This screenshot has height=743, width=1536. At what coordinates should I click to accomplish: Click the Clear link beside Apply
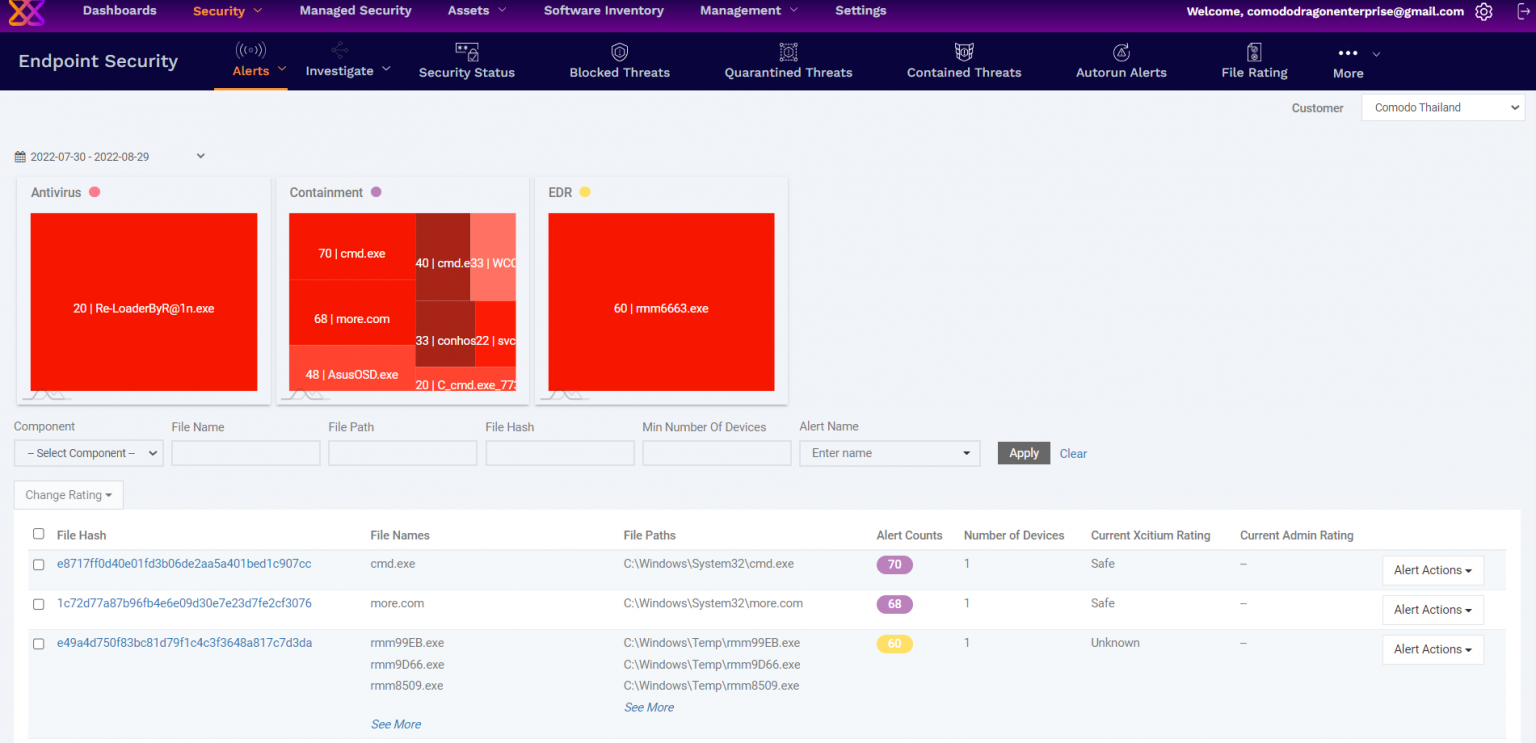click(x=1073, y=453)
